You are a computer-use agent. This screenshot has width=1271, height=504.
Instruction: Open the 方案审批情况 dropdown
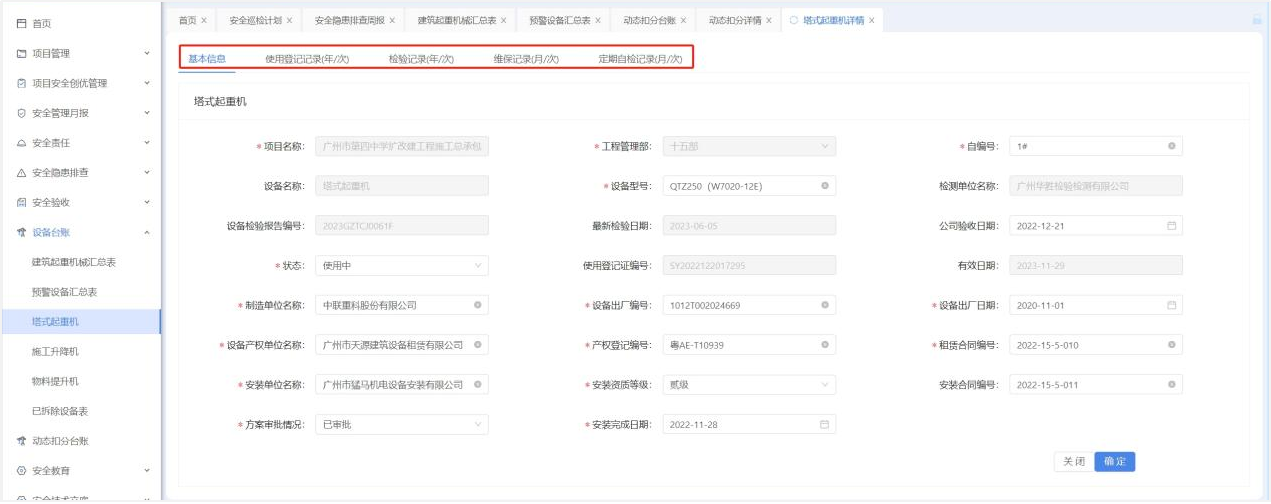[401, 425]
